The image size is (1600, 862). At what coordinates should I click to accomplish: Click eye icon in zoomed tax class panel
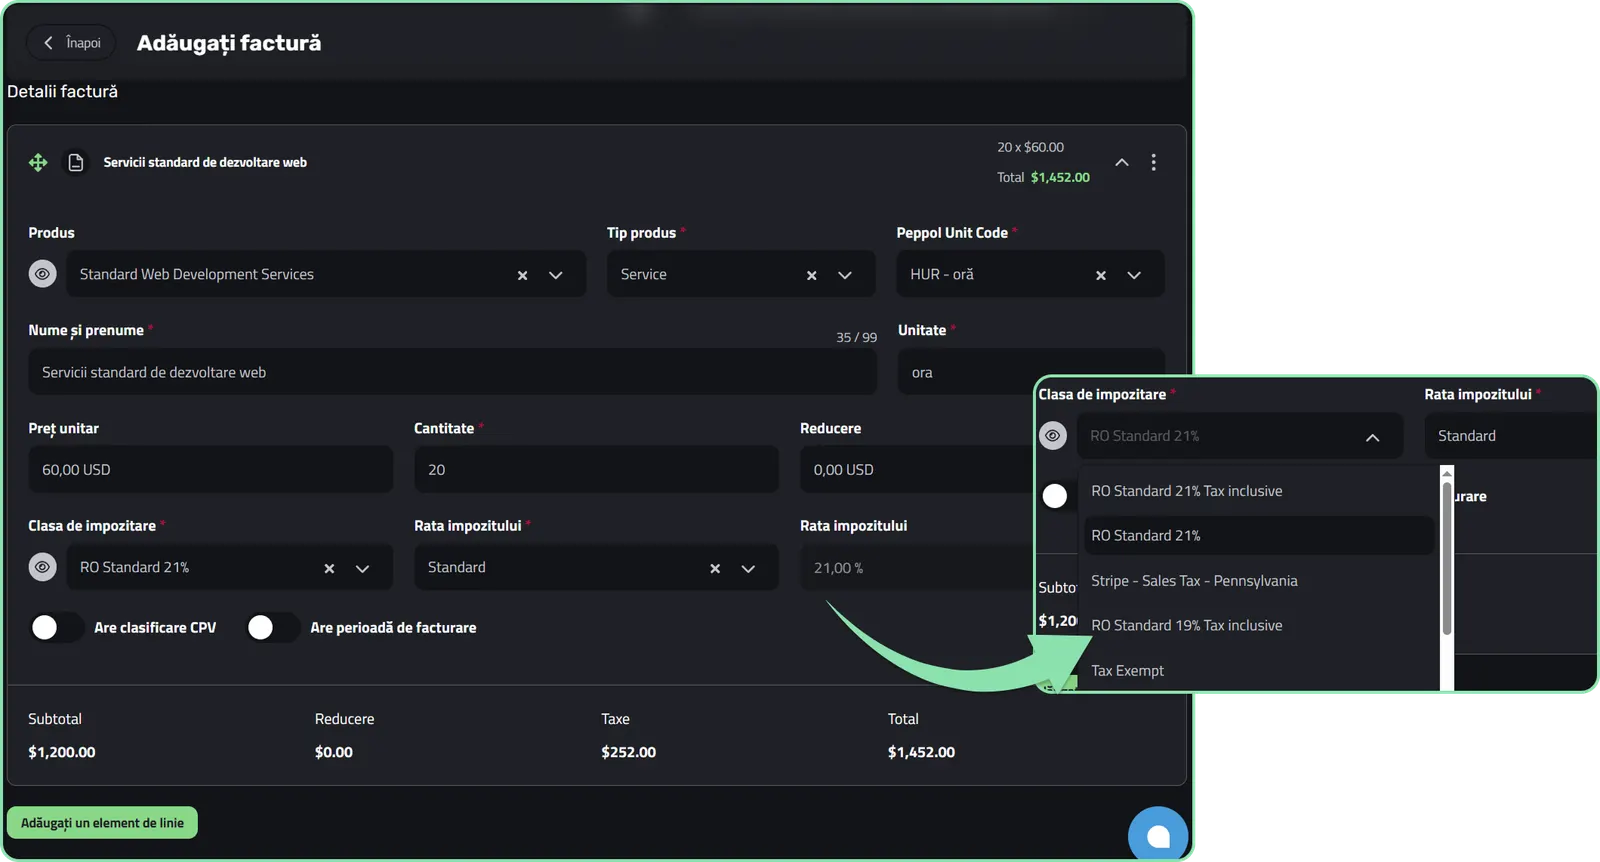[1053, 436]
